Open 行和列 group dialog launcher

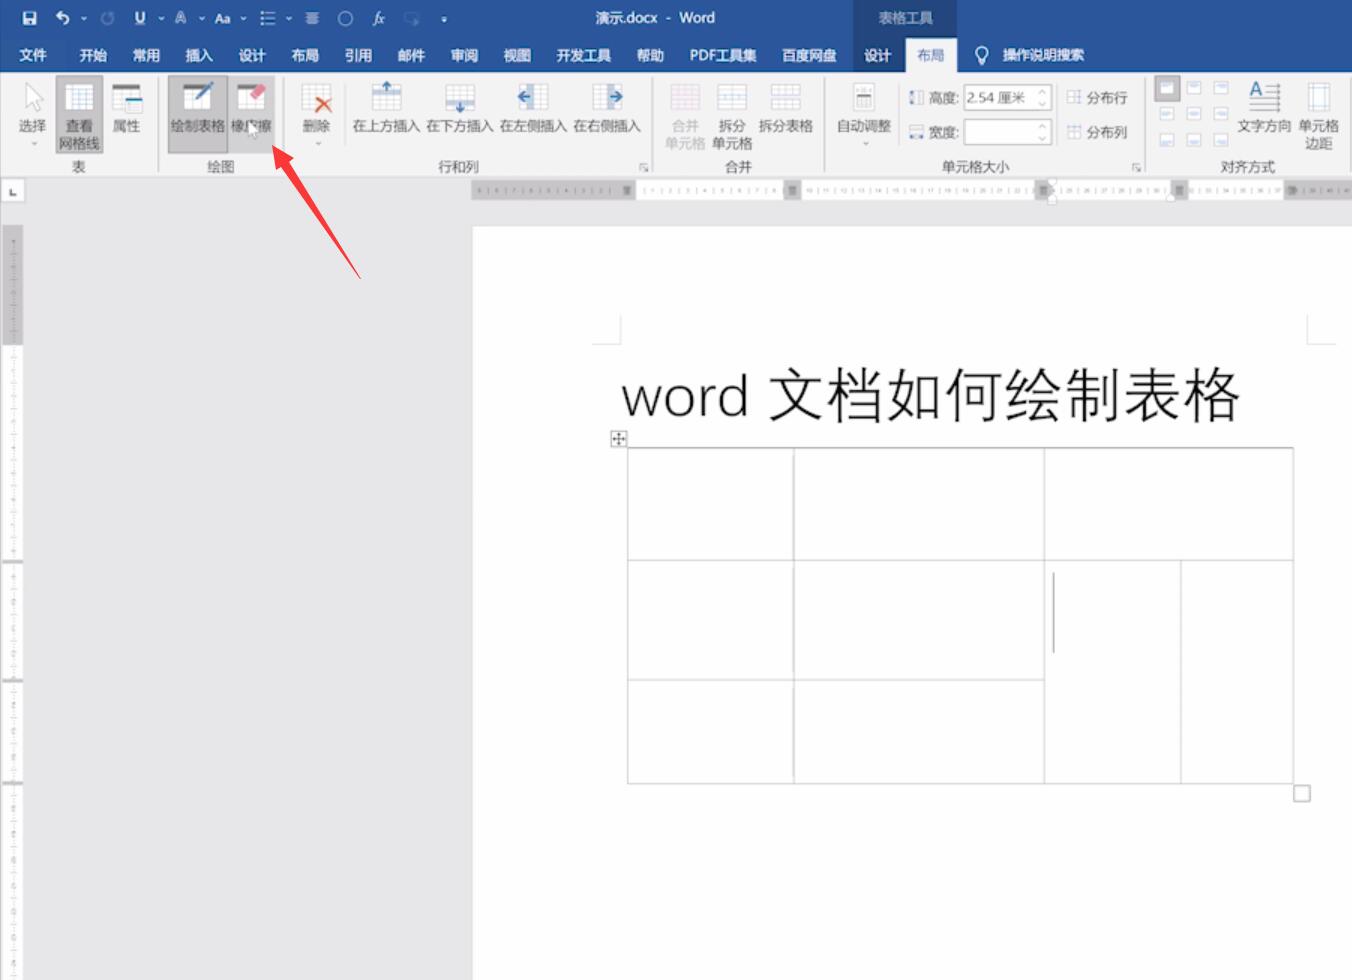[643, 167]
